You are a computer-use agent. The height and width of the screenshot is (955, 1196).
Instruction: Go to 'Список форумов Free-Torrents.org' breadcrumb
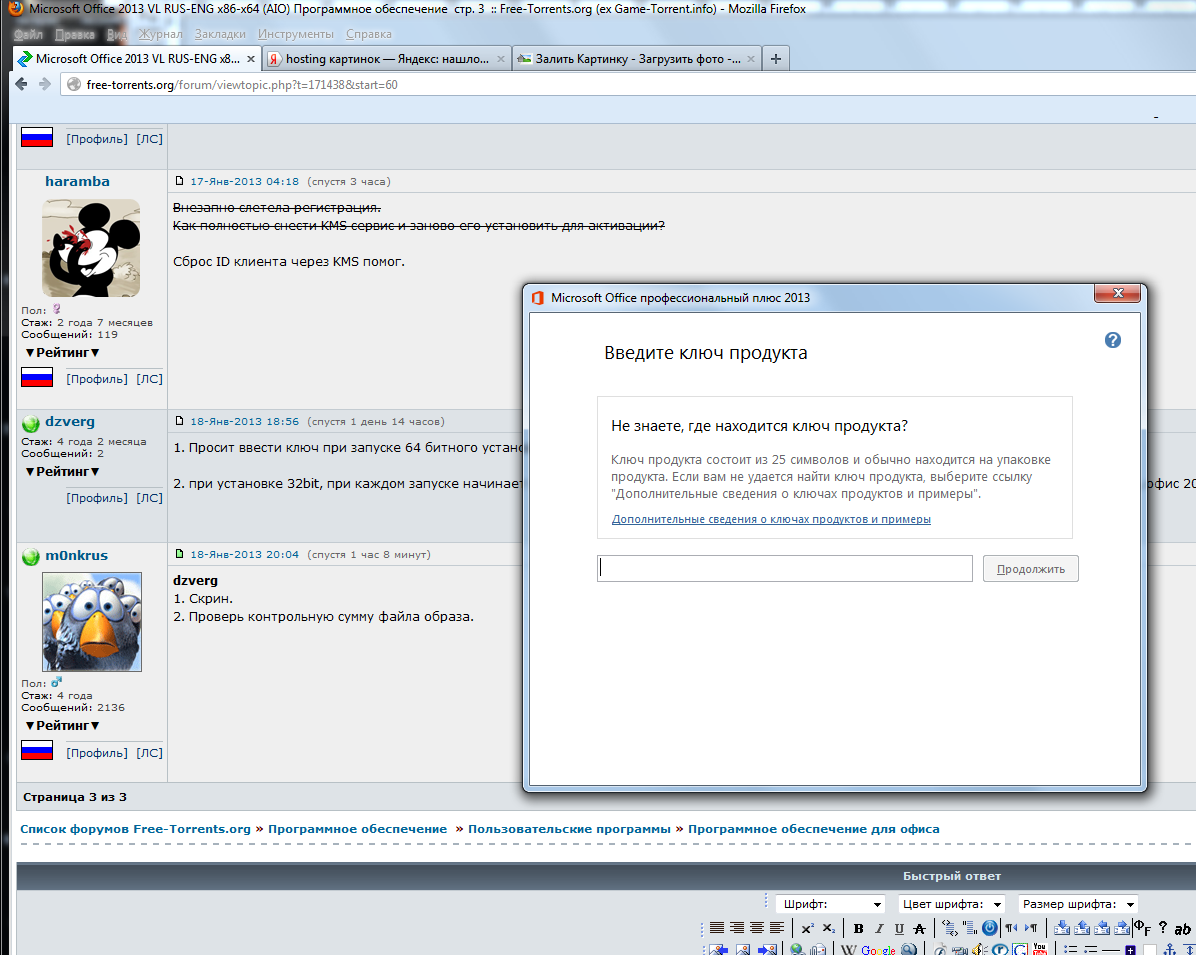(x=136, y=829)
